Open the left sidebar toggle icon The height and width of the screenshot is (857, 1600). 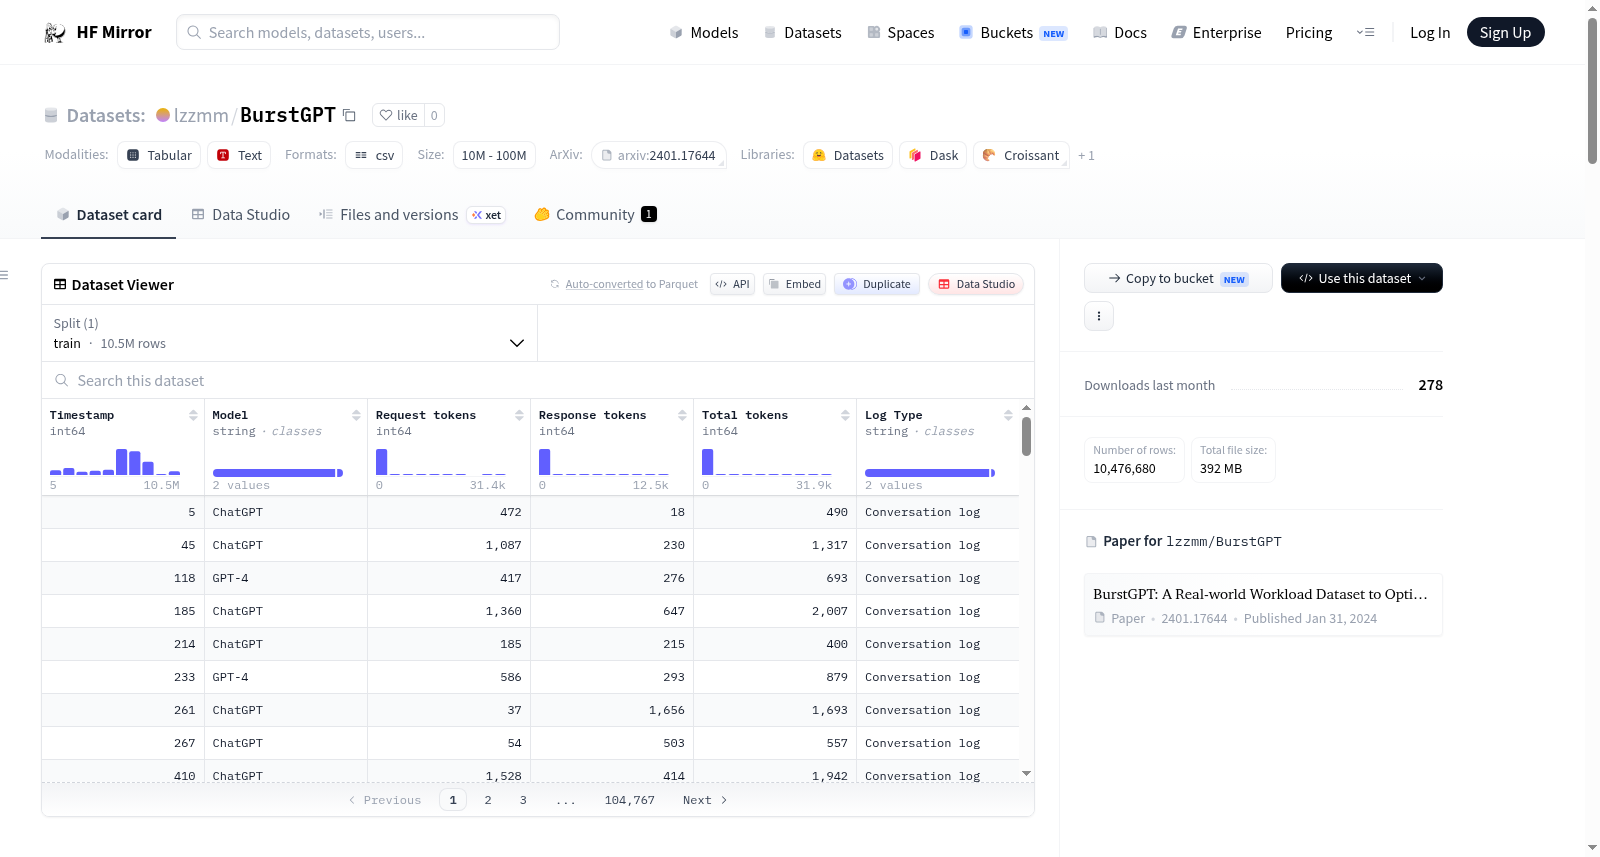point(4,275)
